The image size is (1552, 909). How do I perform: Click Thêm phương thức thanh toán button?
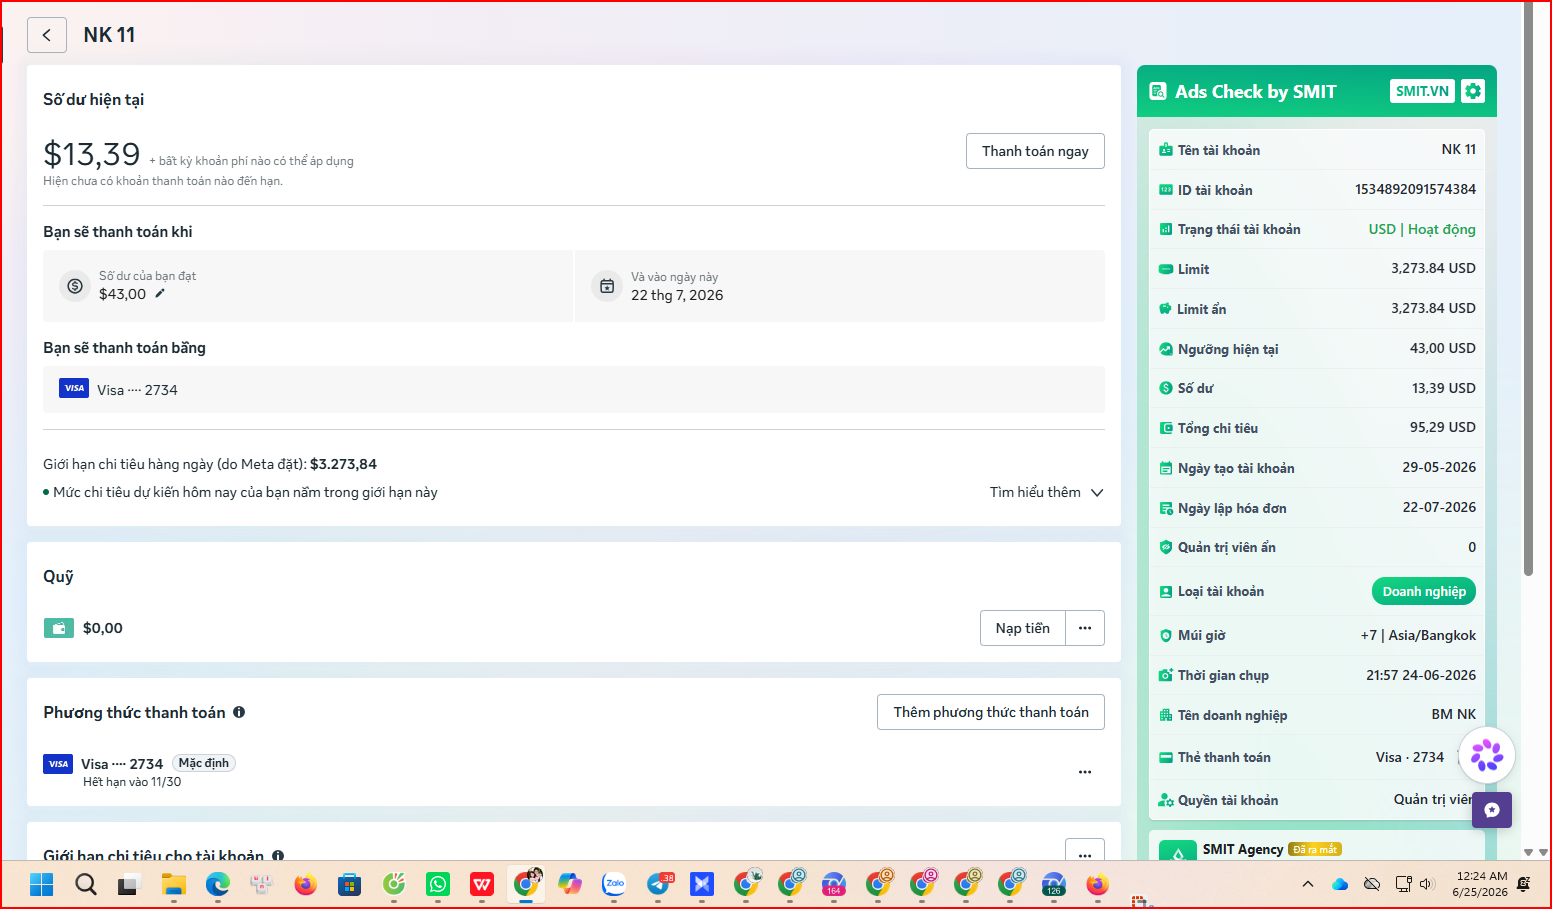point(991,712)
